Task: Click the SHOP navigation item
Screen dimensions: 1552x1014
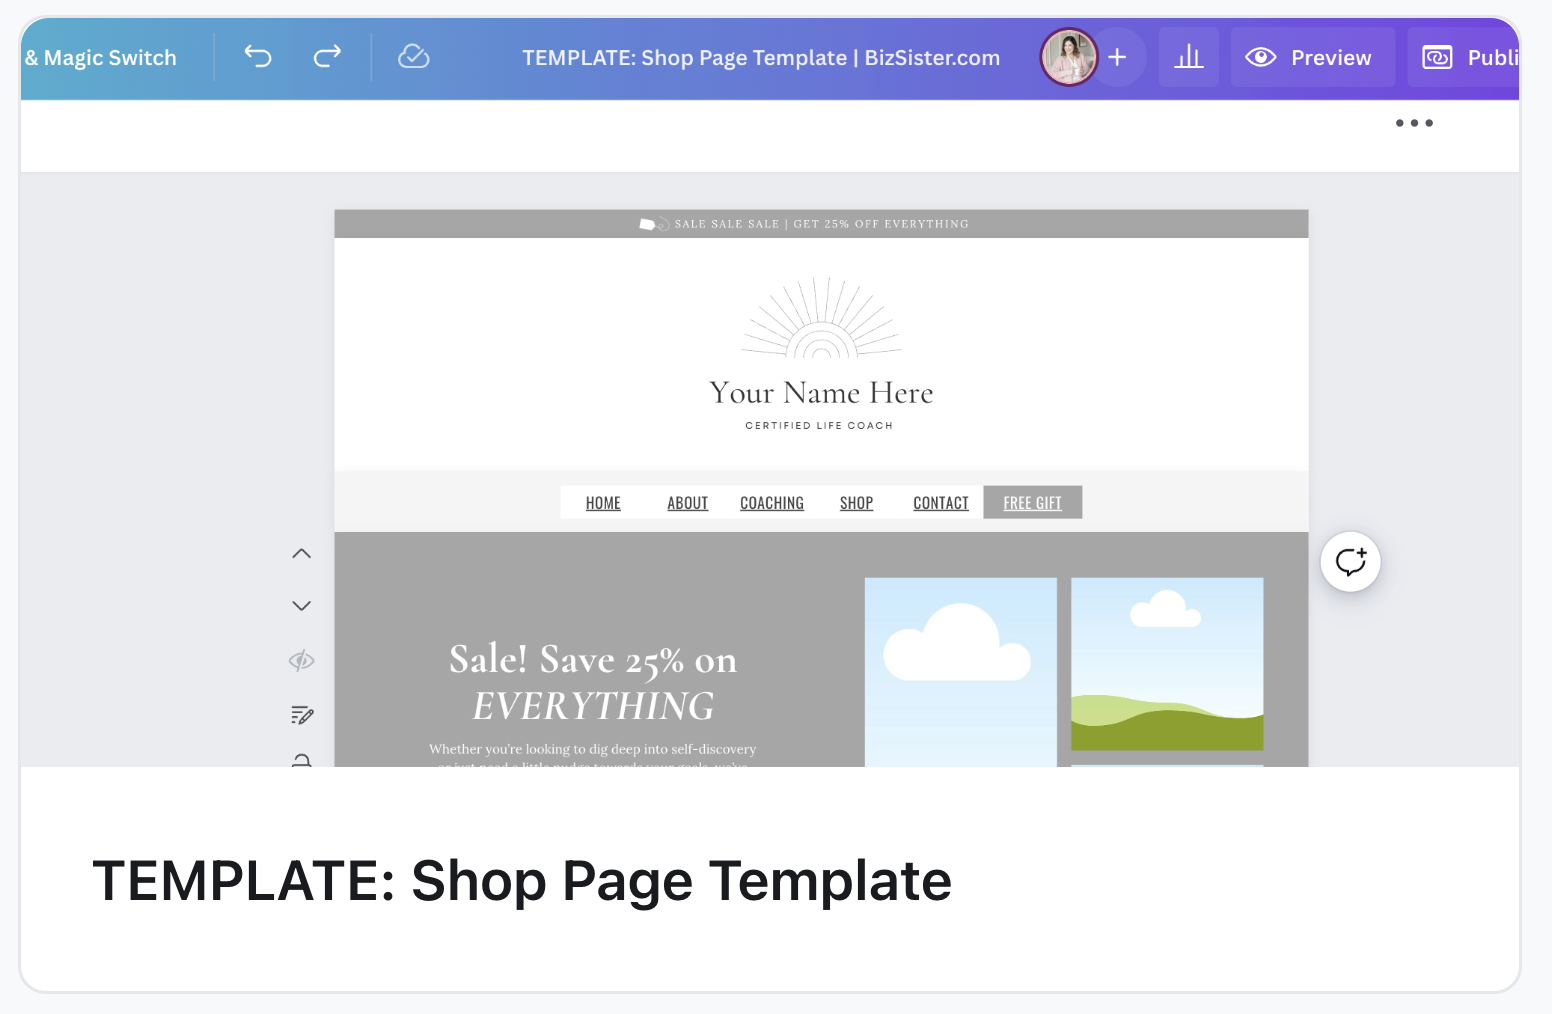Action: 856,503
